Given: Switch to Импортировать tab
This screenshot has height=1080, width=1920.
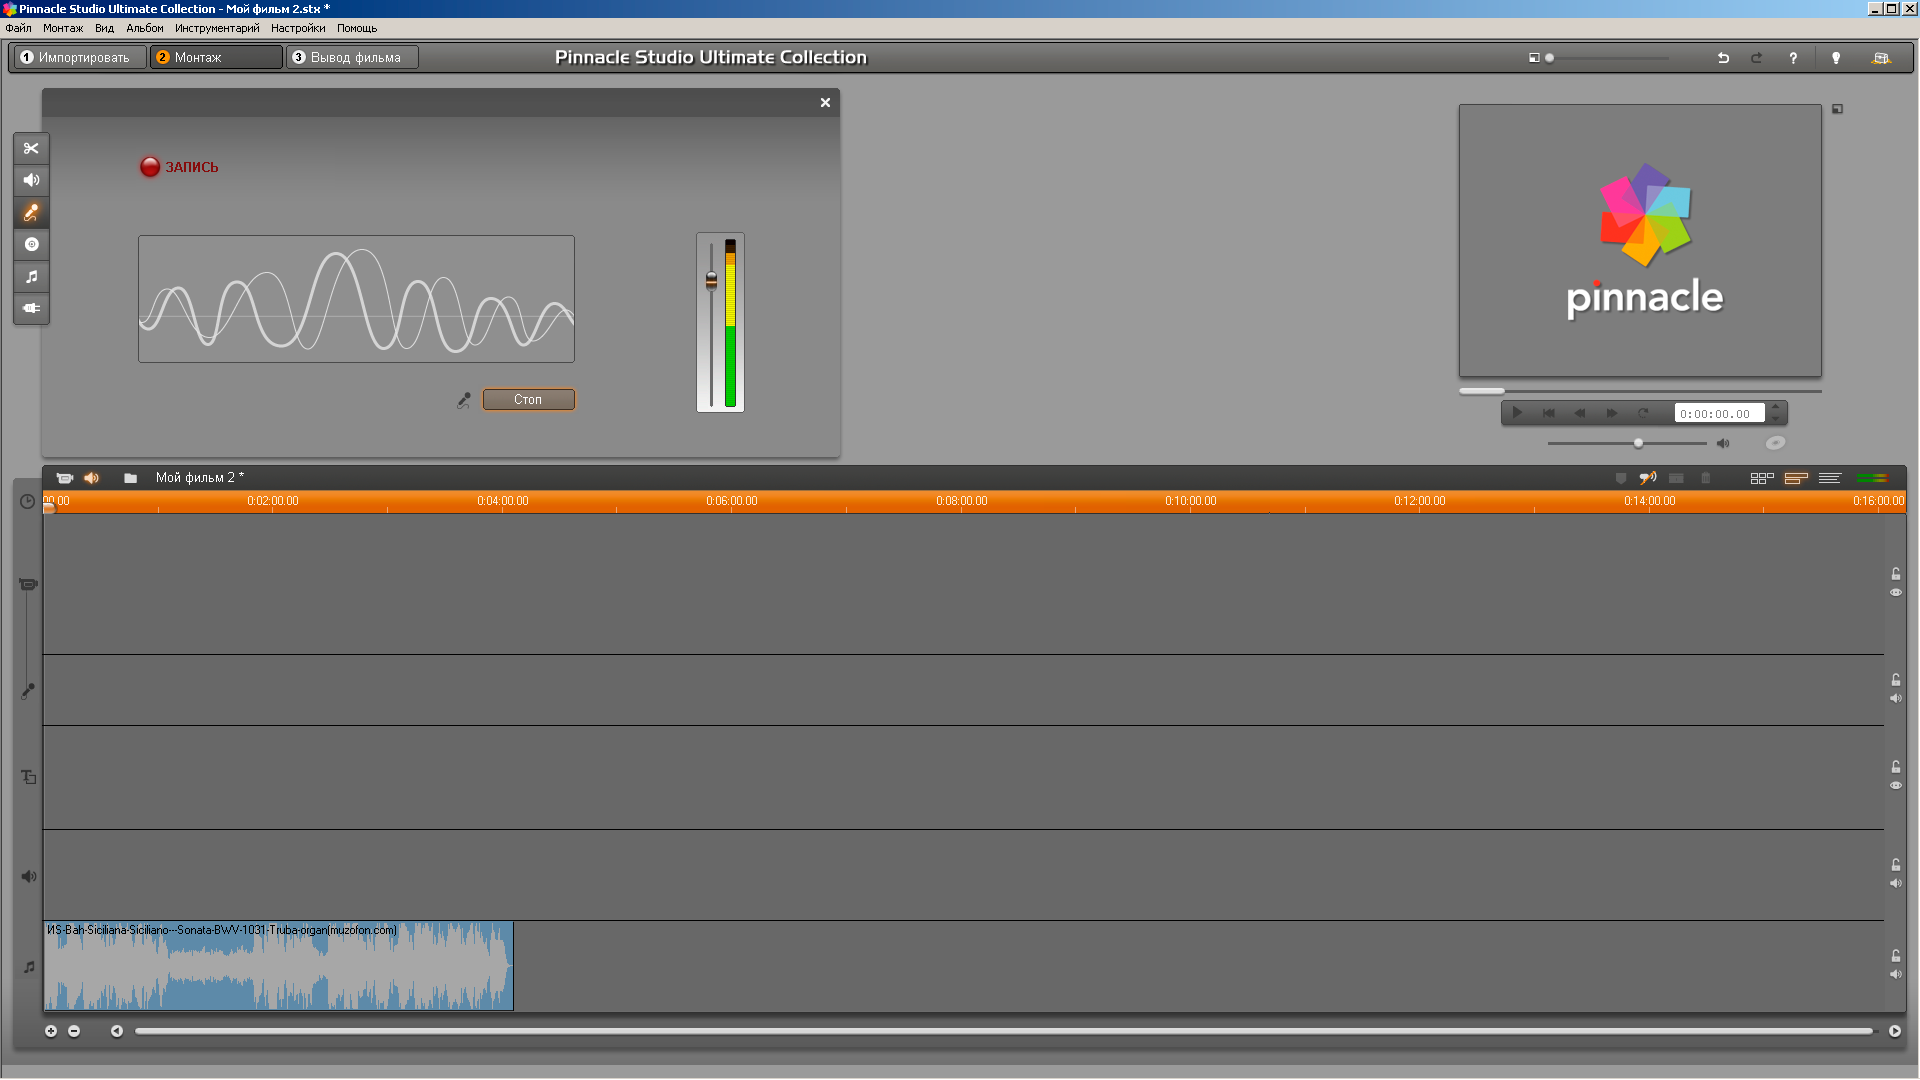Looking at the screenshot, I should tap(79, 58).
